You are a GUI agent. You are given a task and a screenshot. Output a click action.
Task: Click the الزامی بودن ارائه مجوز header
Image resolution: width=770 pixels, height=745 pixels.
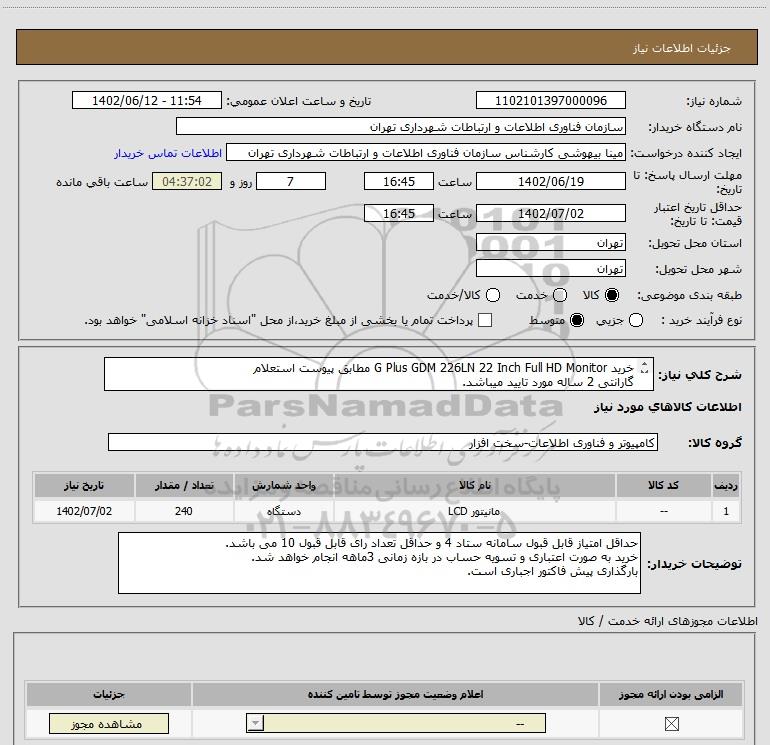click(671, 694)
